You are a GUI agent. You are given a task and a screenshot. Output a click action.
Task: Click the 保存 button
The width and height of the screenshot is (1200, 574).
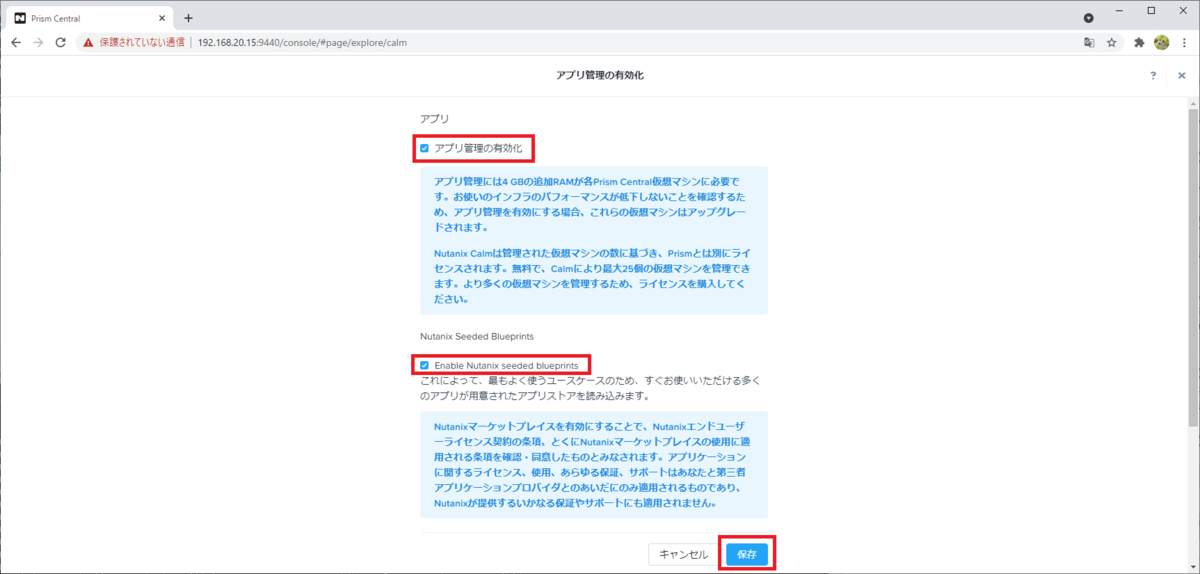pyautogui.click(x=747, y=554)
